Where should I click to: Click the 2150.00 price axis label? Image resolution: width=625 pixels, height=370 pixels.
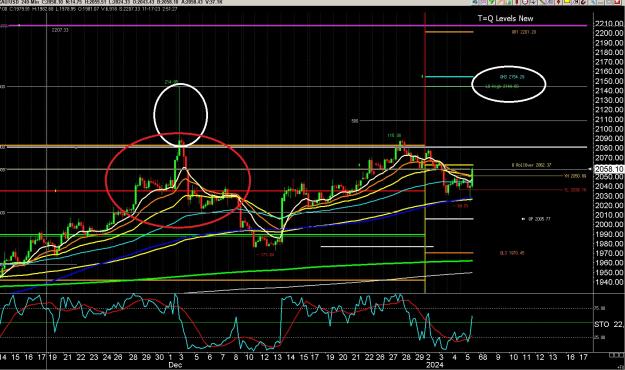(609, 81)
